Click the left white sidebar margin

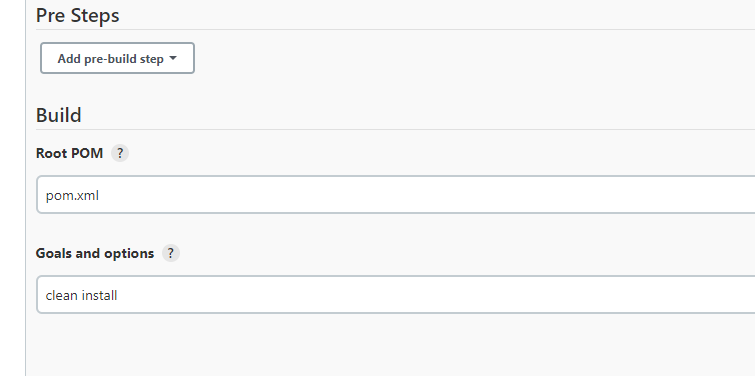pos(12,188)
